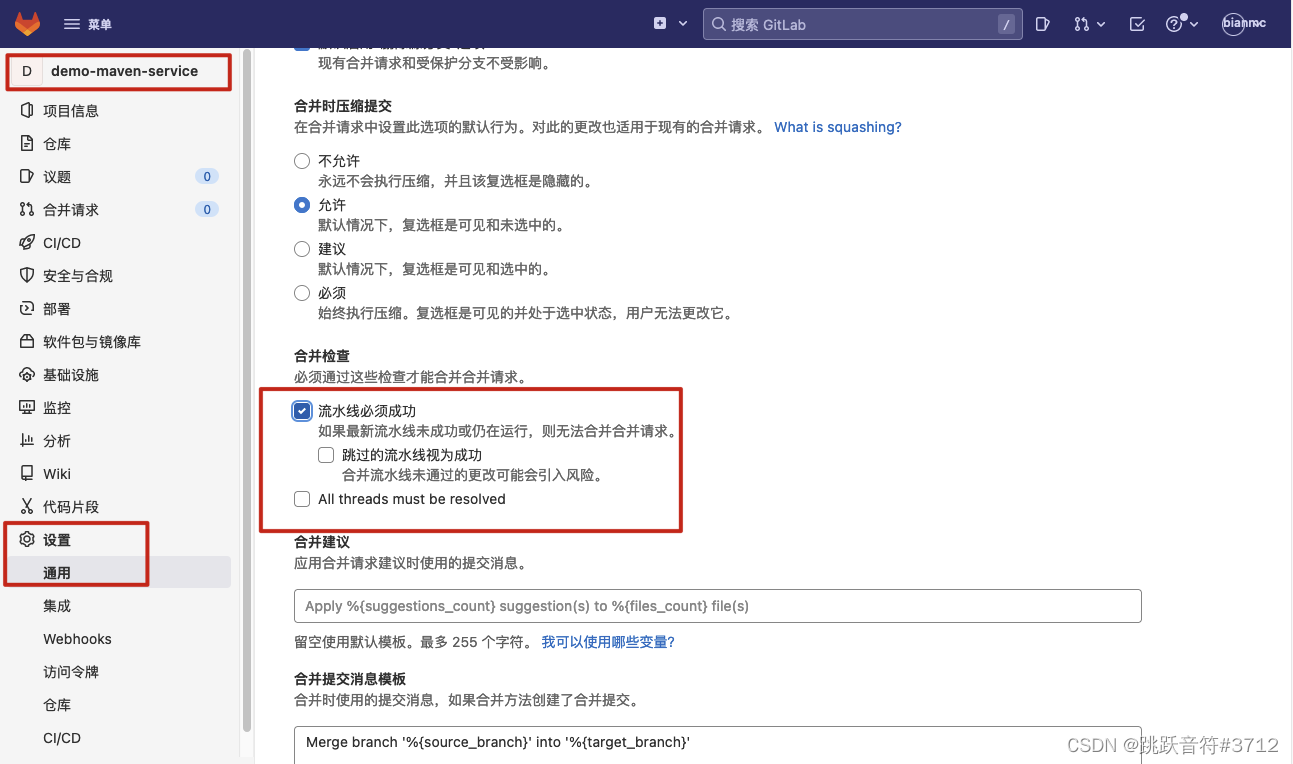Screen dimensions: 1293x764
Task: Select the 建议 squash radio option
Action: (x=302, y=249)
